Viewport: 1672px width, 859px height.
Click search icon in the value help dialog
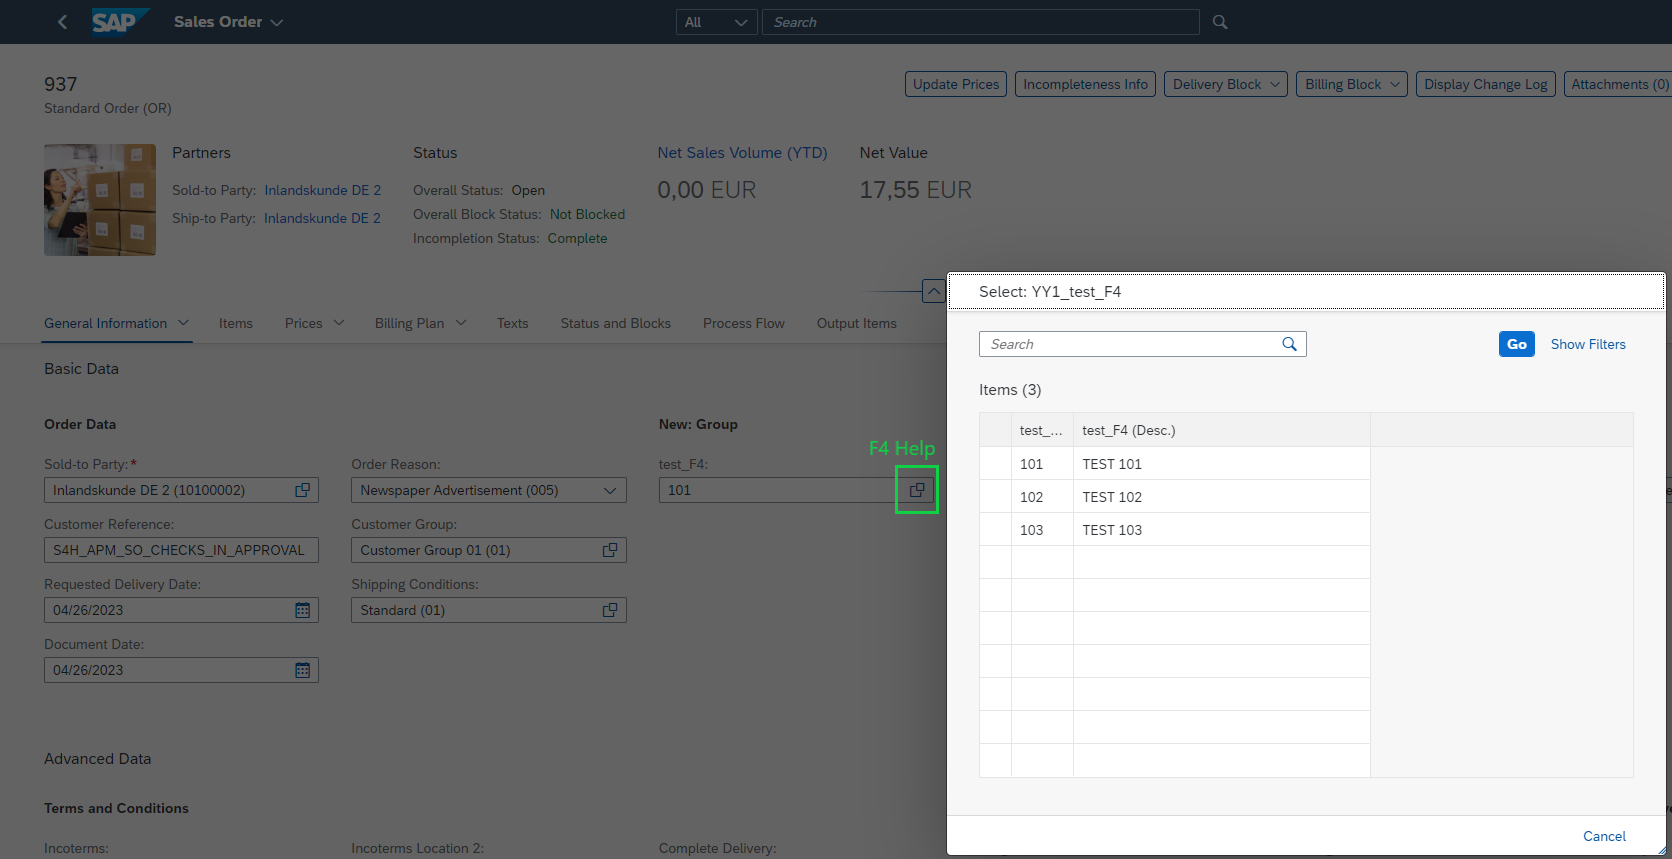pyautogui.click(x=1290, y=344)
